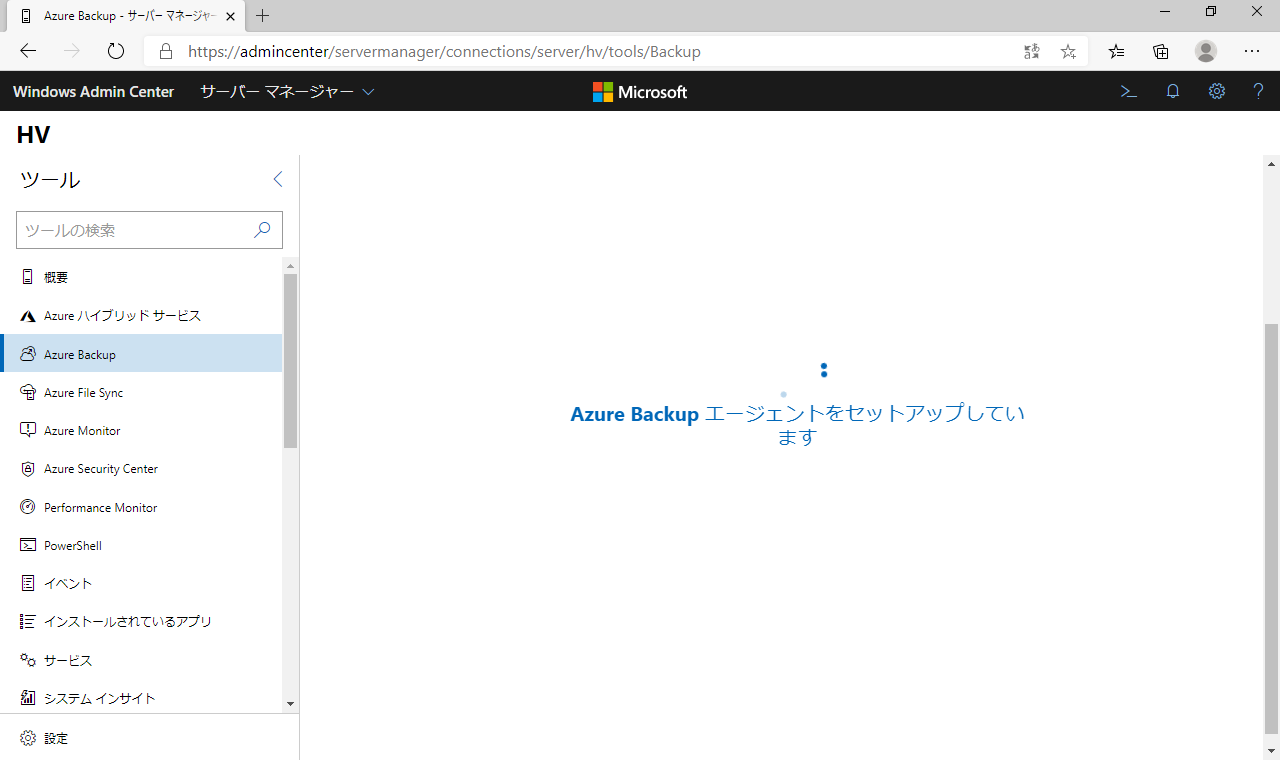The image size is (1280, 760).
Task: Click the browser address bar URL
Action: 444,51
